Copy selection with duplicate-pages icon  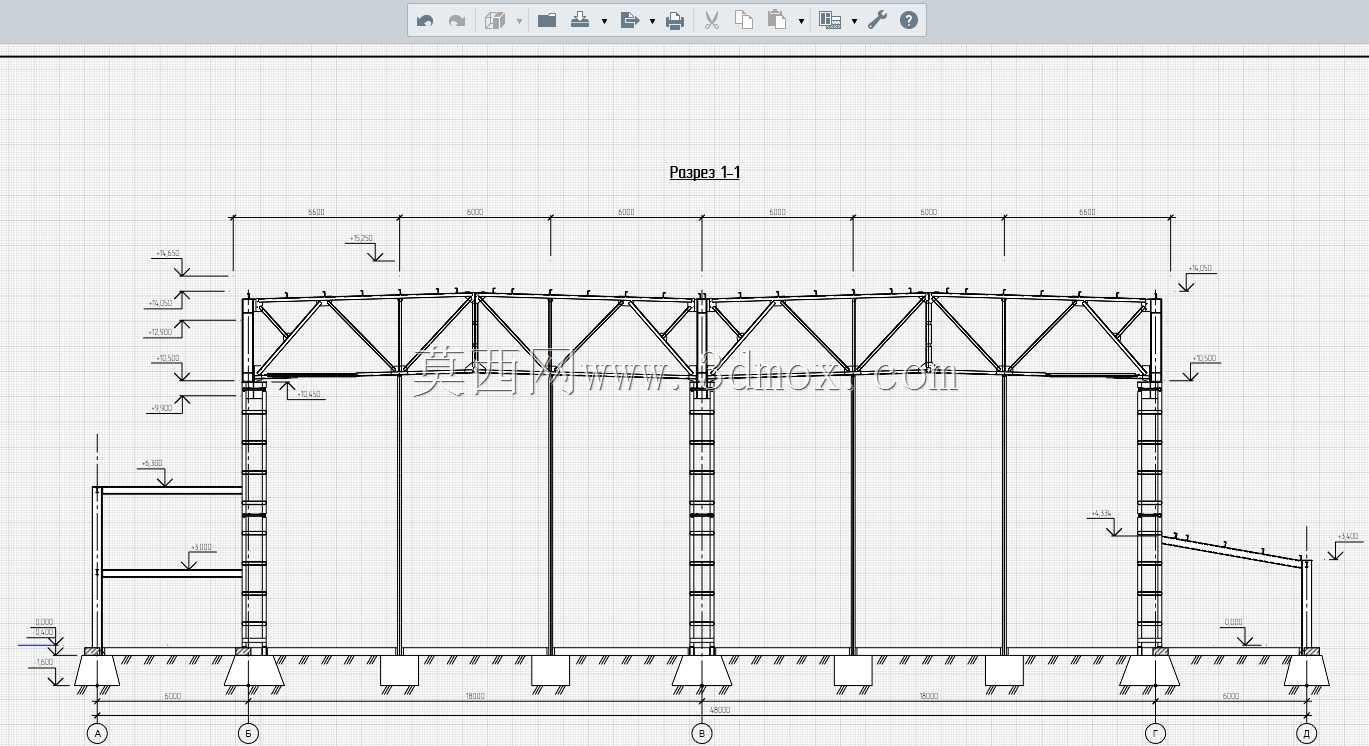744,20
